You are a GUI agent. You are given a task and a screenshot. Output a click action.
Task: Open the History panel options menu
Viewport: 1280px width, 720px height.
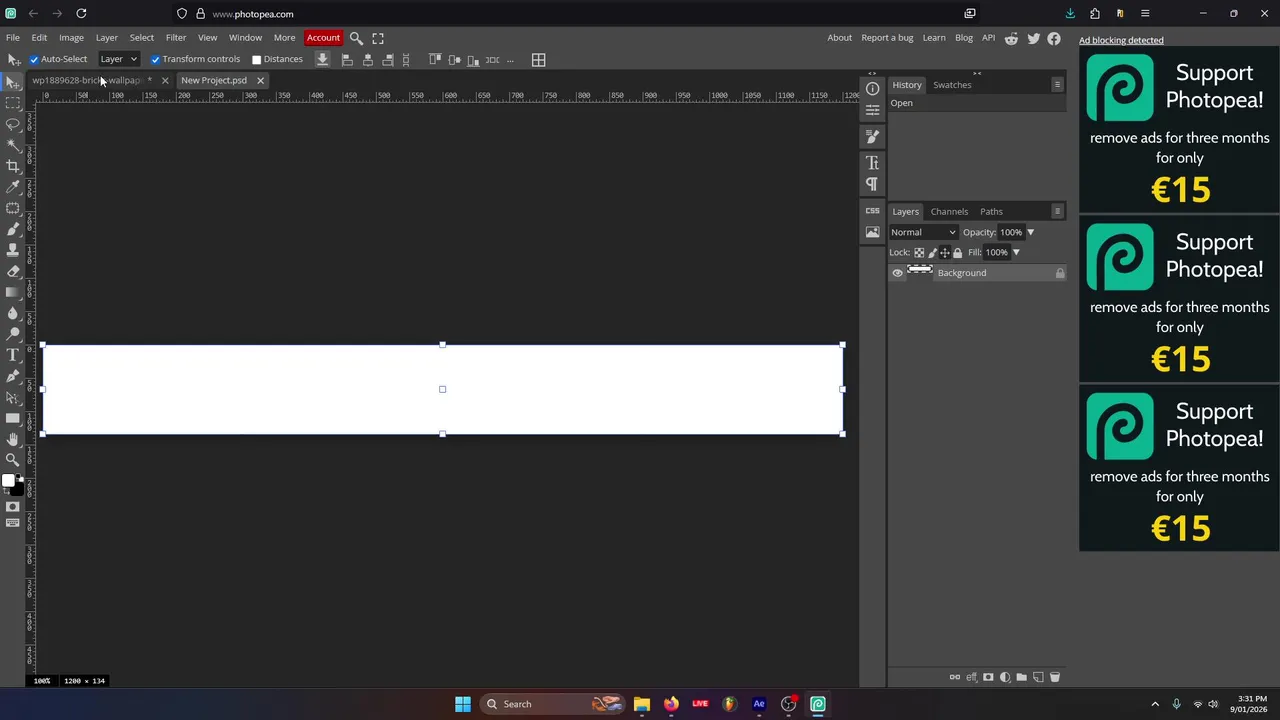pos(1057,85)
